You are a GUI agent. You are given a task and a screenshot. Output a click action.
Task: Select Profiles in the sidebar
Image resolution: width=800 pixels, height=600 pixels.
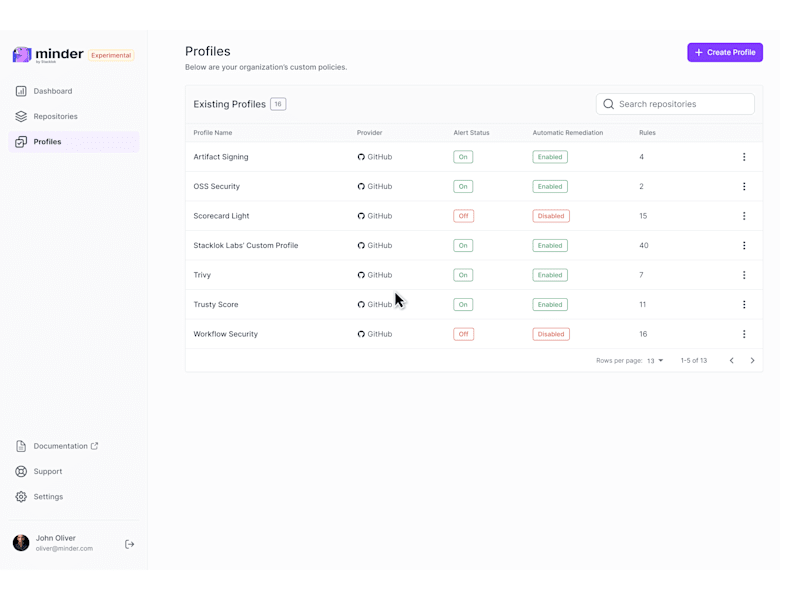[x=74, y=142]
